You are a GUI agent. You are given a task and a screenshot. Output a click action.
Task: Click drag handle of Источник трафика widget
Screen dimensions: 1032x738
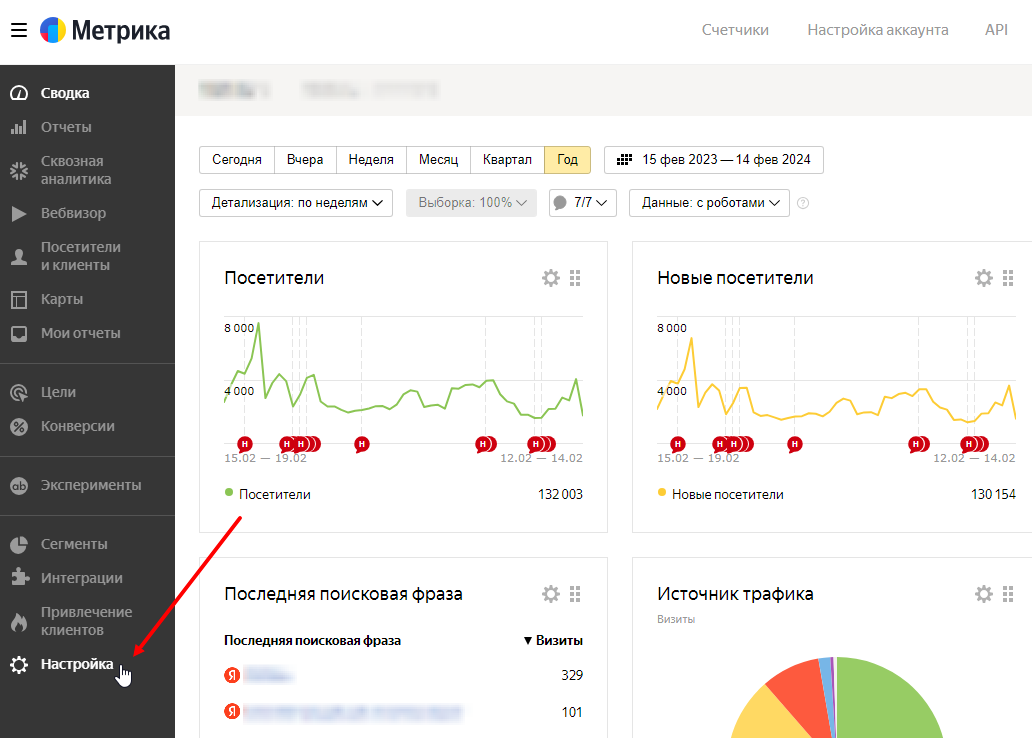(x=1008, y=594)
